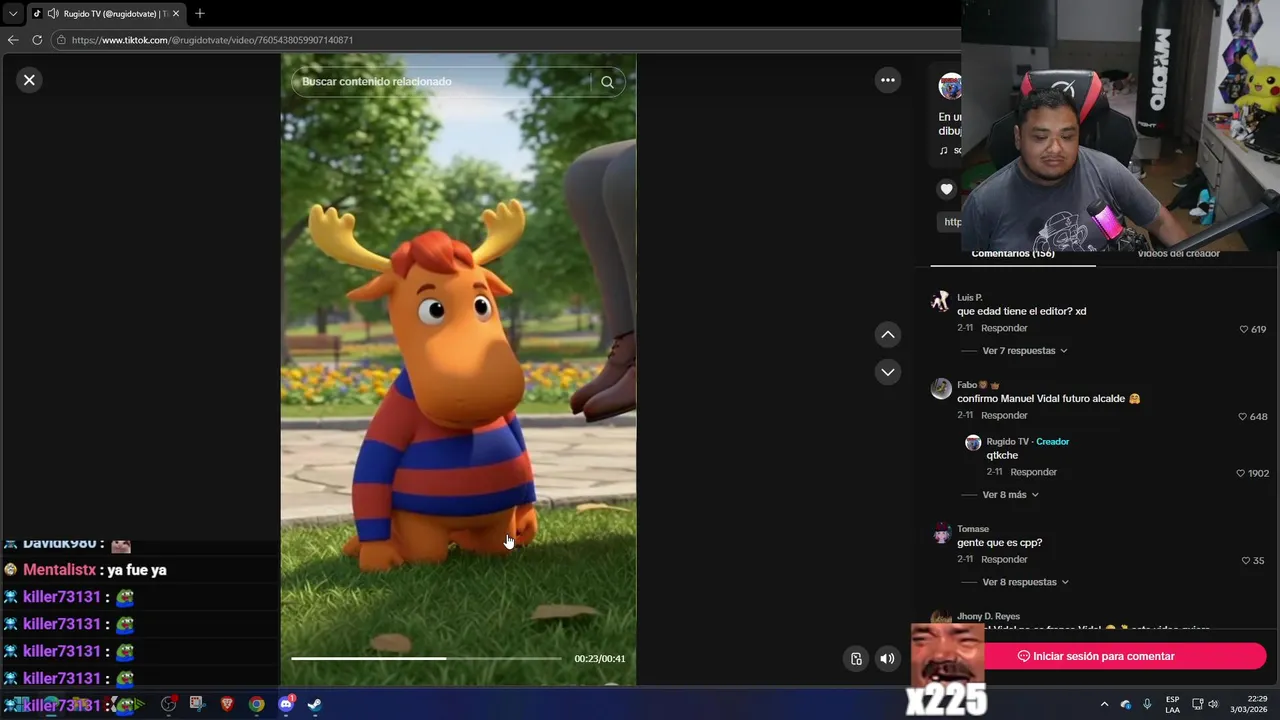Like the video with the heart icon
Viewport: 1280px width, 720px height.
coord(947,189)
